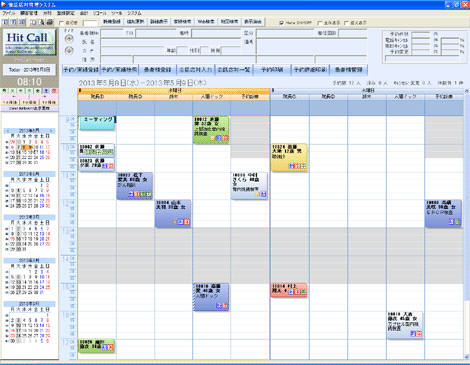Click the round down-arrow record navigation icon
The width and height of the screenshot is (470, 365).
69,51
